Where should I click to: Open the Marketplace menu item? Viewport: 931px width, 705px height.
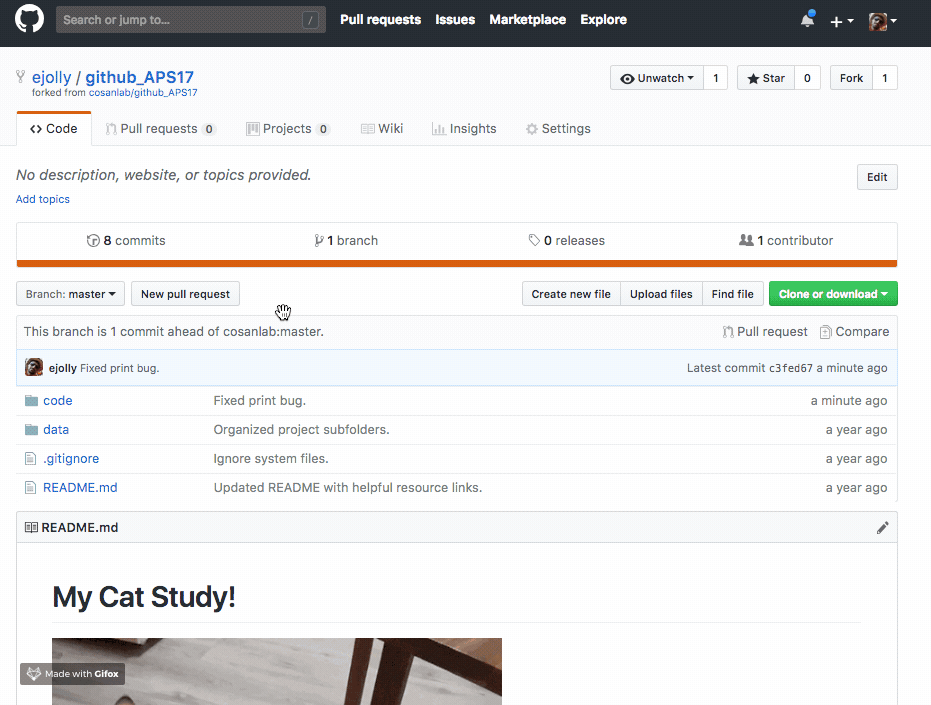click(x=527, y=19)
